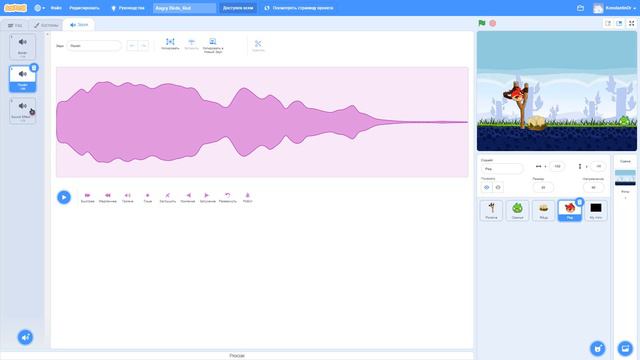The width and height of the screenshot is (640, 360).
Task: Switch to the Код tab
Action: click(15, 25)
